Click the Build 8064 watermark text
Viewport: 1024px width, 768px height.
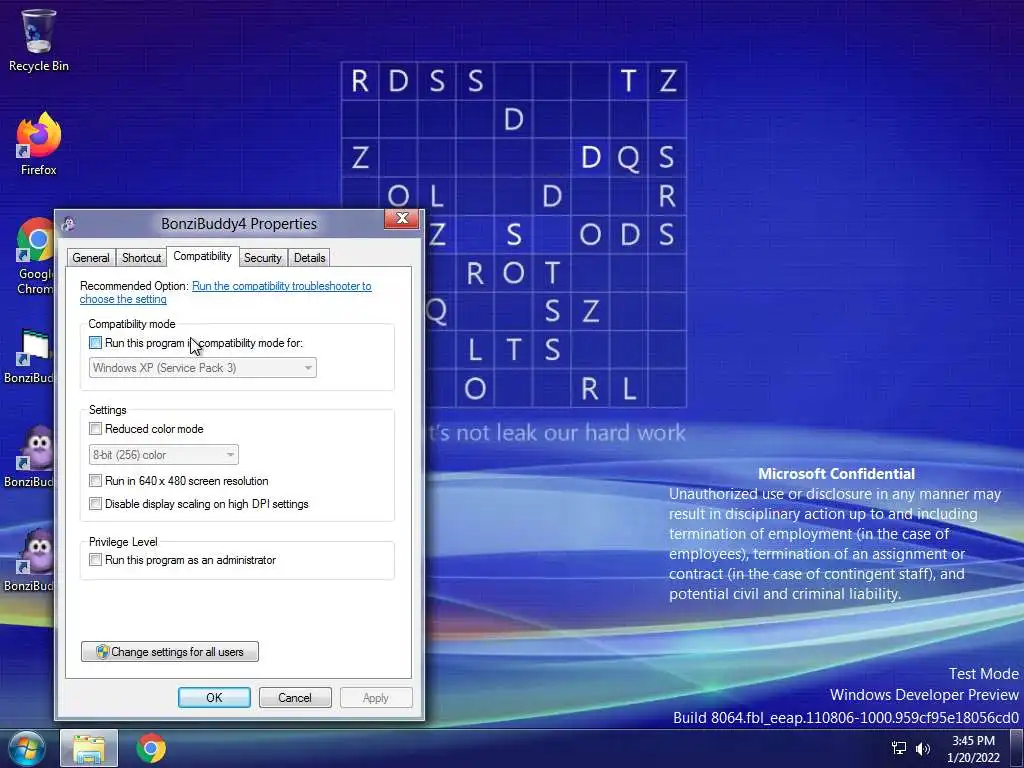pos(846,717)
